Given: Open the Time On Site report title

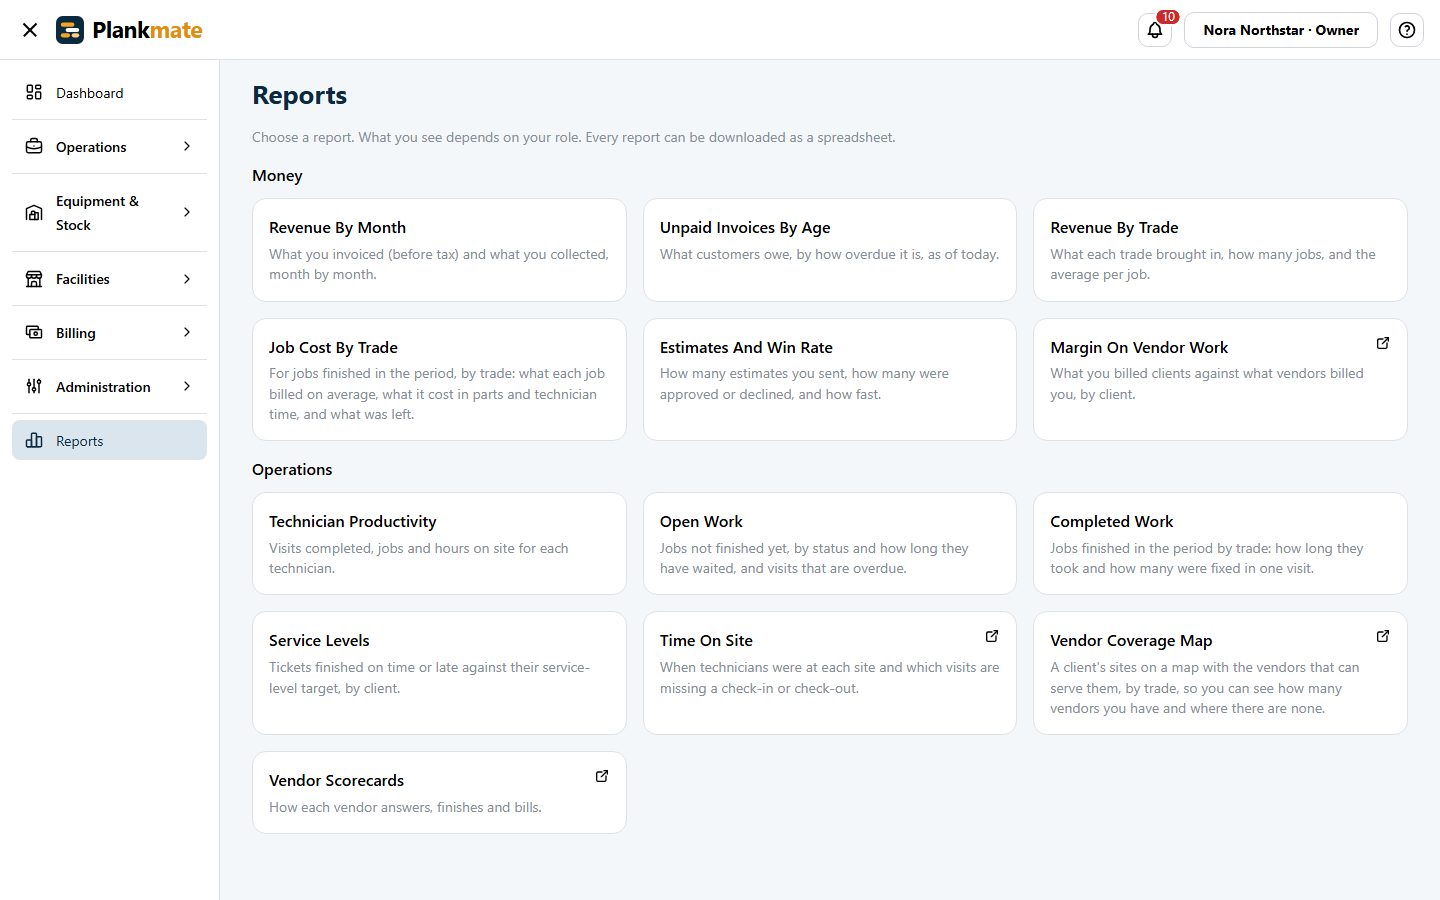Looking at the screenshot, I should pos(706,640).
